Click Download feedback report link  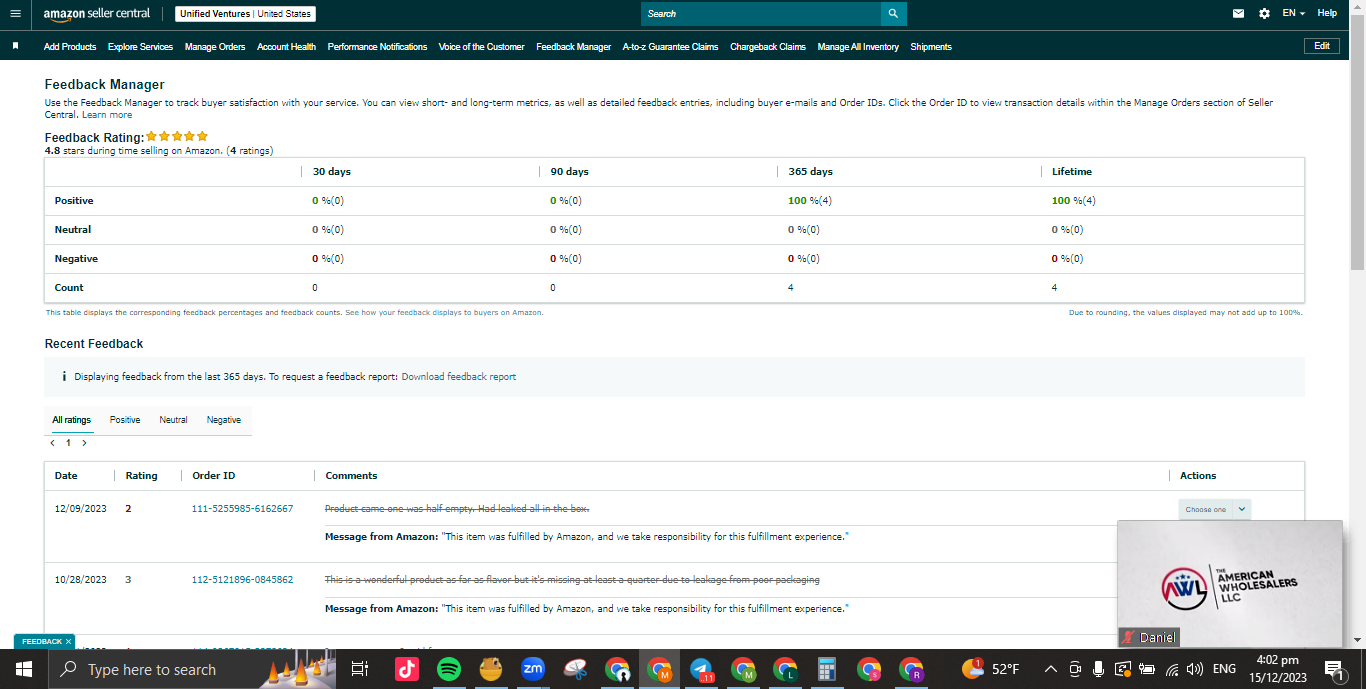(459, 377)
